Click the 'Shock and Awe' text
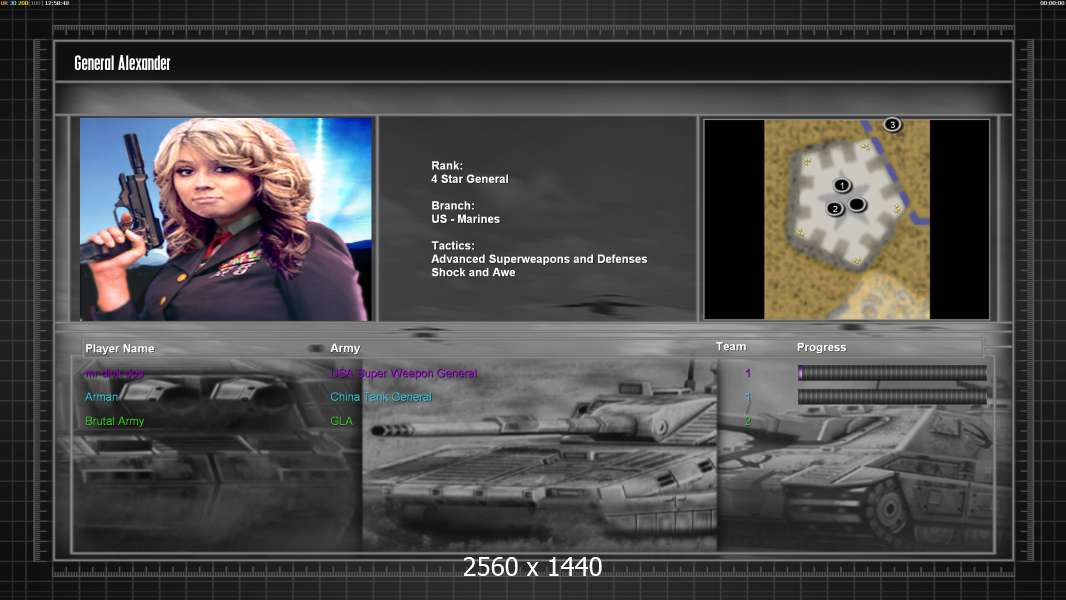The width and height of the screenshot is (1066, 600). [473, 272]
